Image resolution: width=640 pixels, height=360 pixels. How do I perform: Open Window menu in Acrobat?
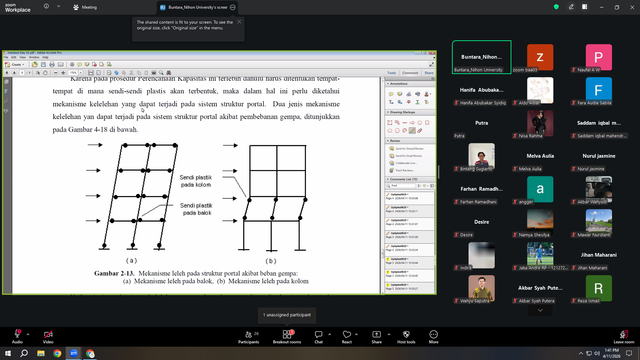tap(34, 58)
